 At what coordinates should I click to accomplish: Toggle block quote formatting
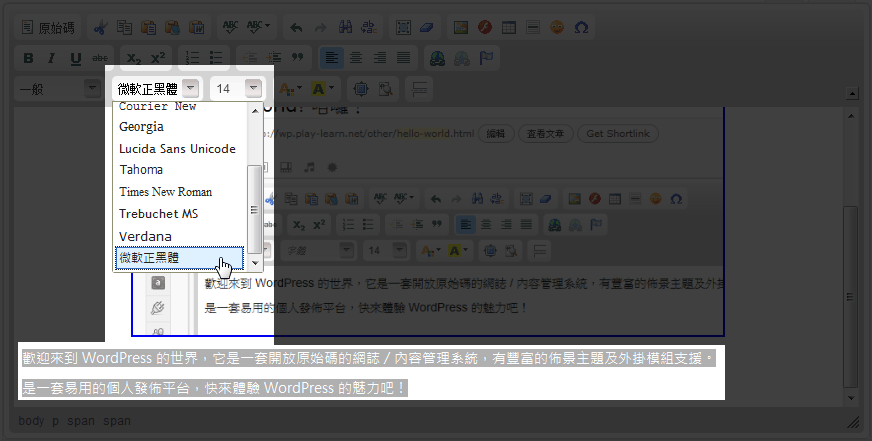pos(298,58)
